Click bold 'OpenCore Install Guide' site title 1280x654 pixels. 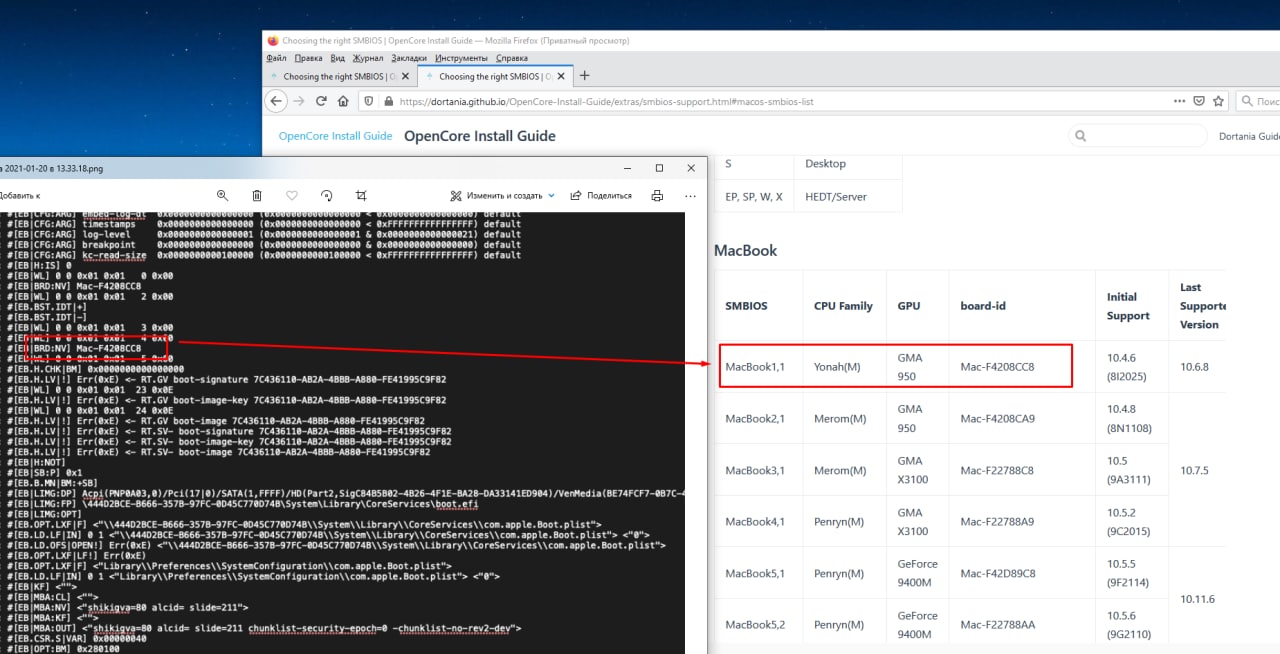click(x=480, y=136)
